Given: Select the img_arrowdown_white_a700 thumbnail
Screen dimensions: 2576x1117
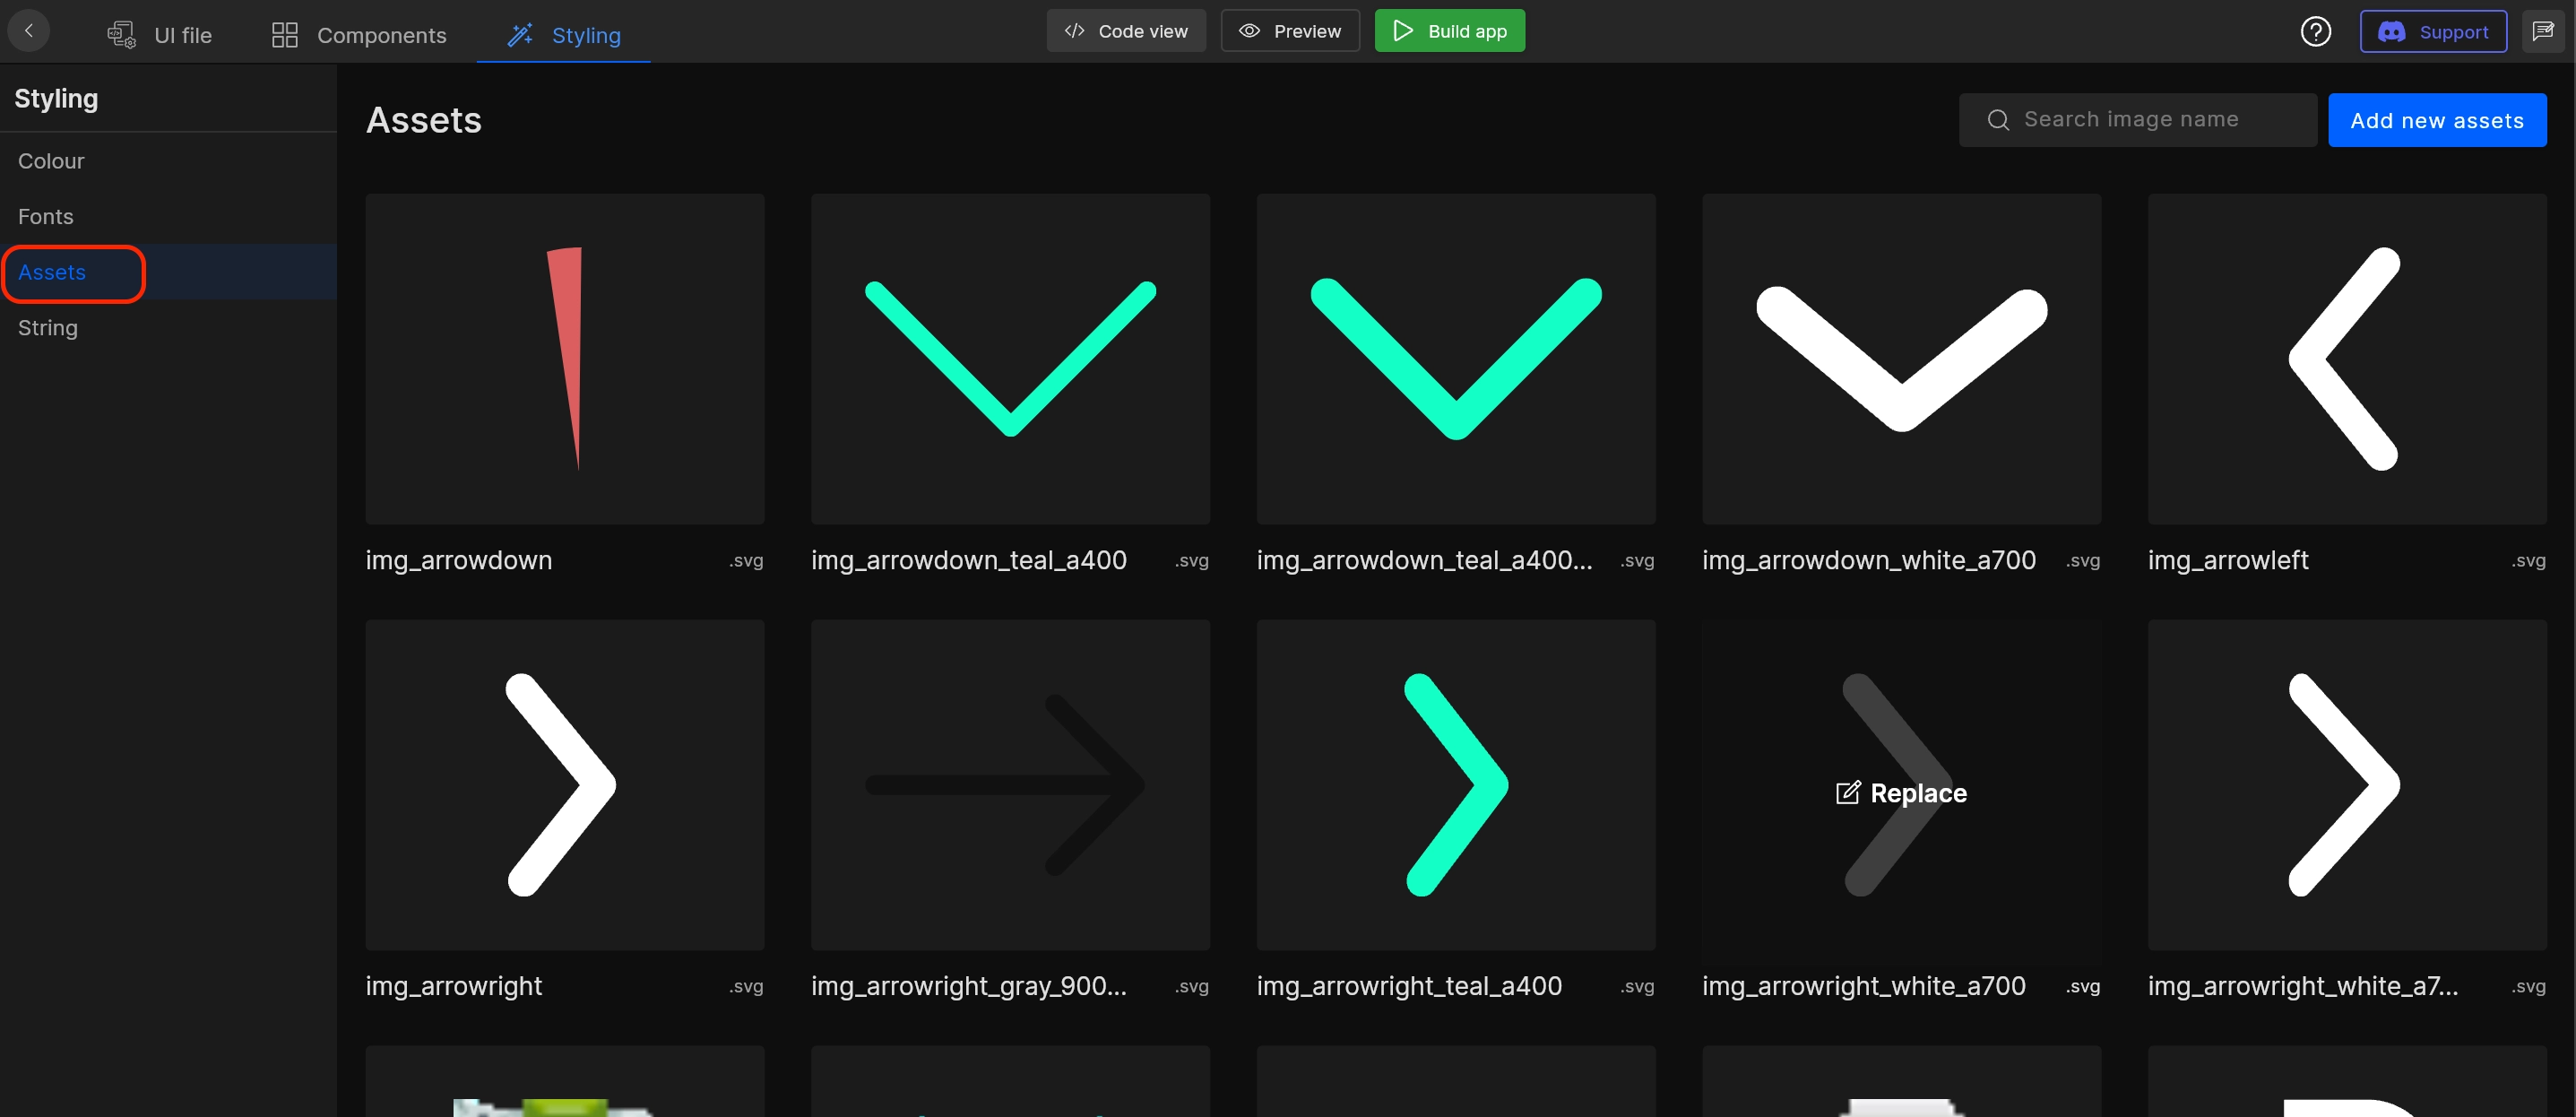Looking at the screenshot, I should pyautogui.click(x=1901, y=359).
